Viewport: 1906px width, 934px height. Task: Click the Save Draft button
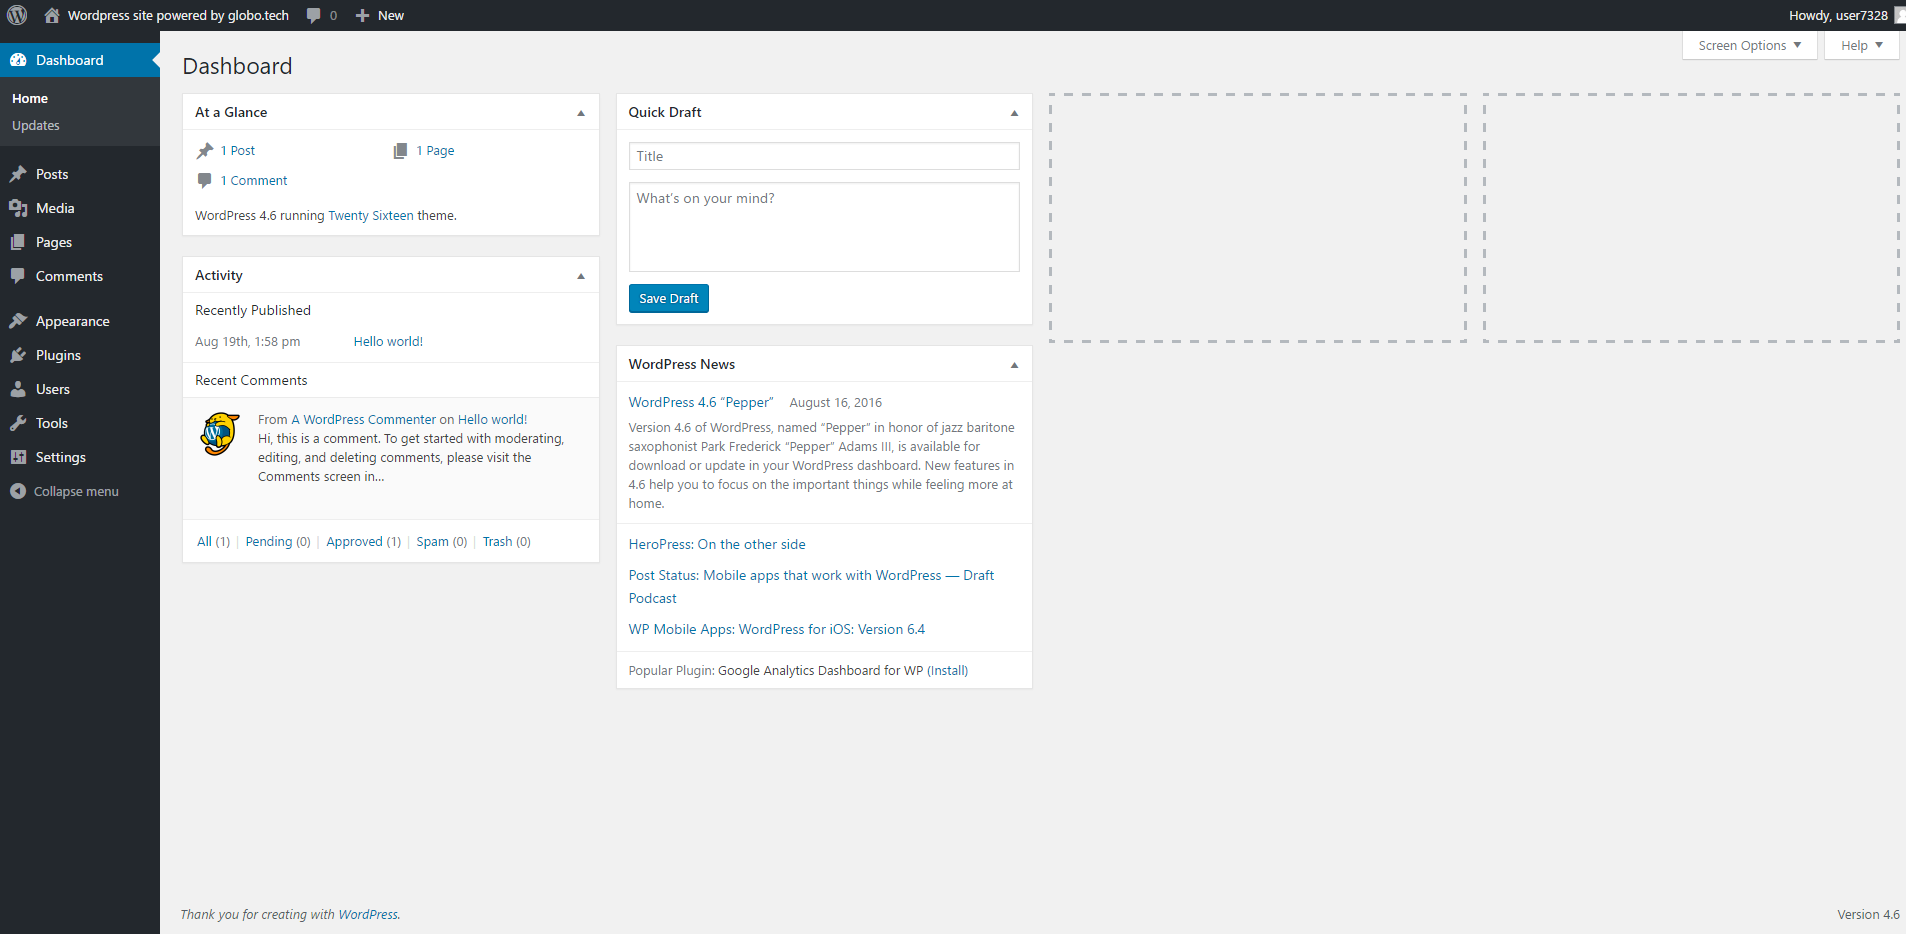tap(668, 298)
